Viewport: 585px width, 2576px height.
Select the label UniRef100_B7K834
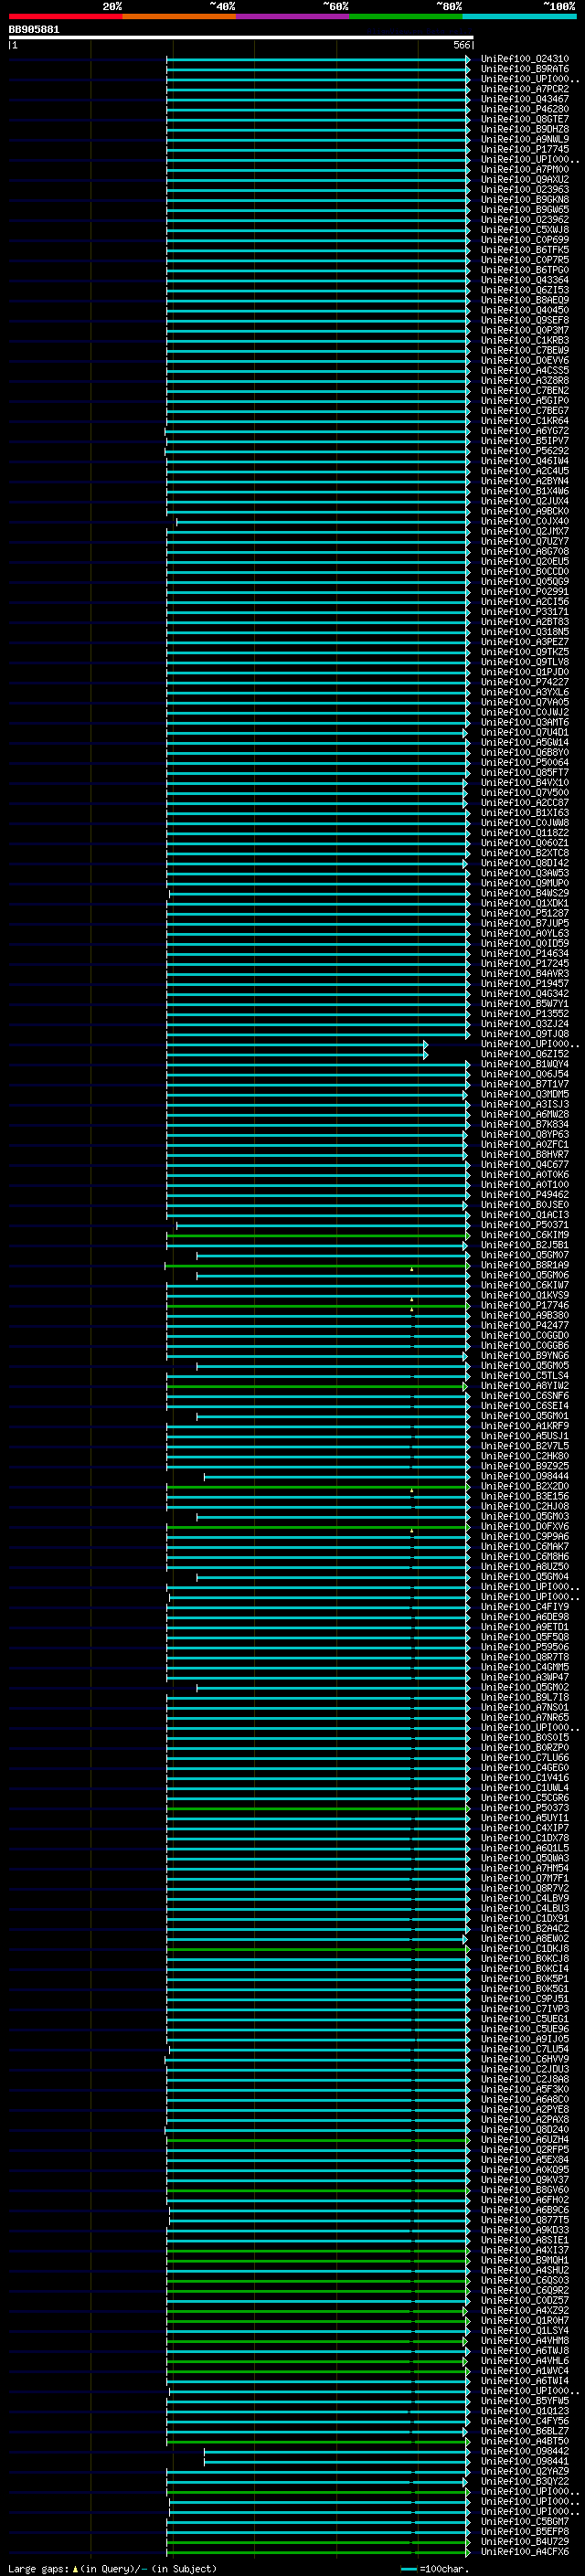pos(525,1124)
